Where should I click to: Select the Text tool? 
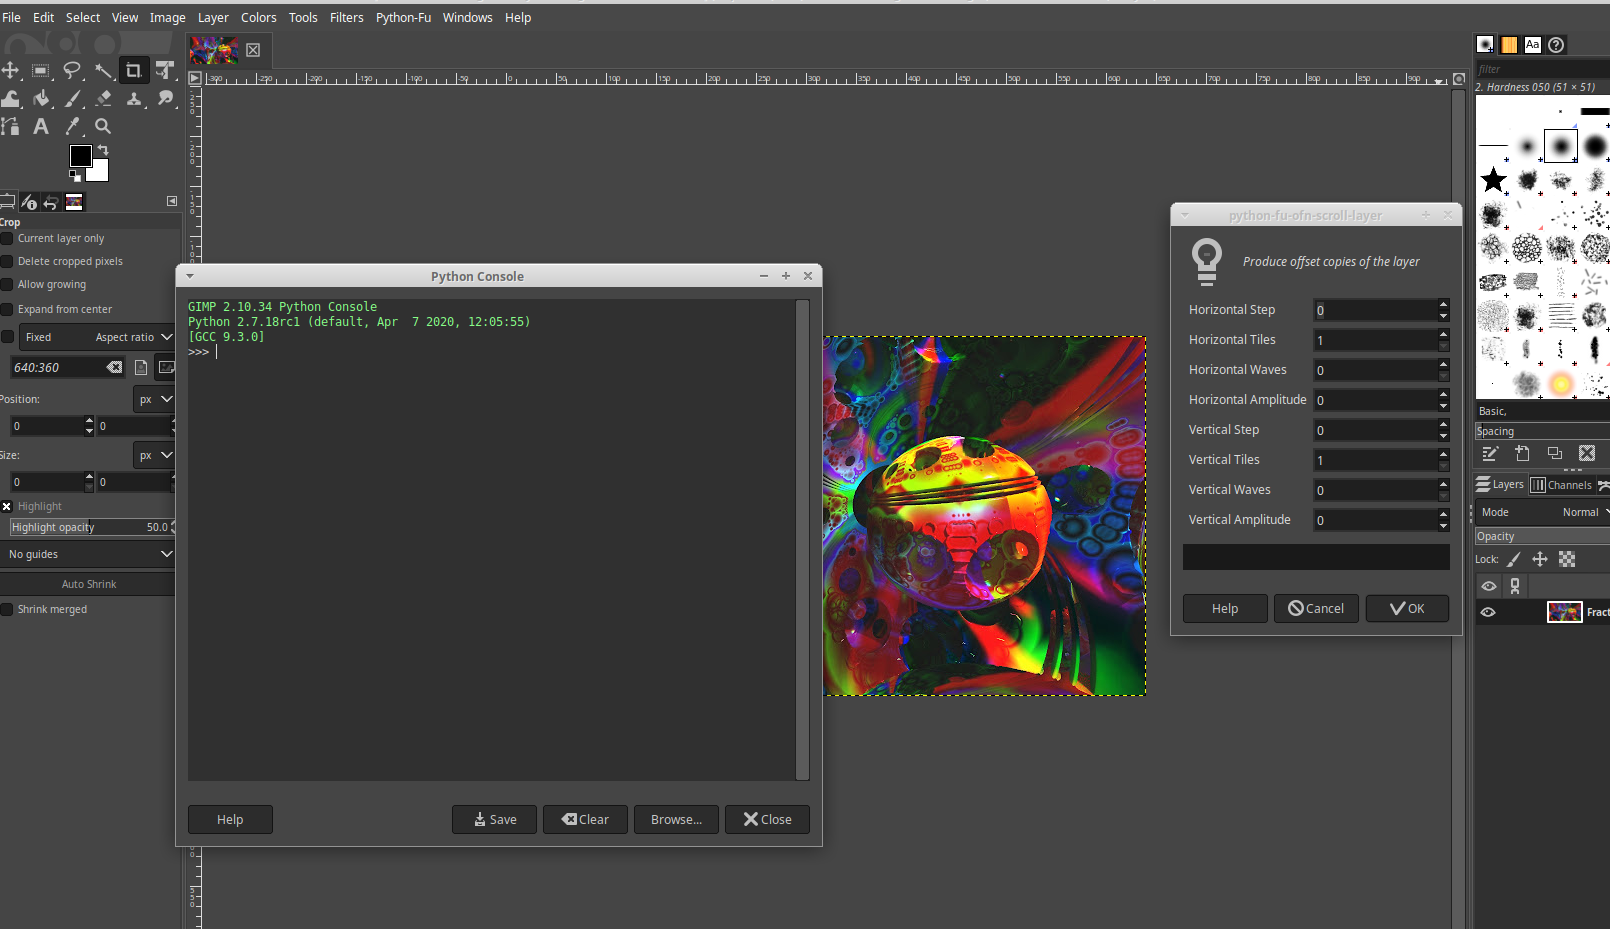(x=41, y=126)
